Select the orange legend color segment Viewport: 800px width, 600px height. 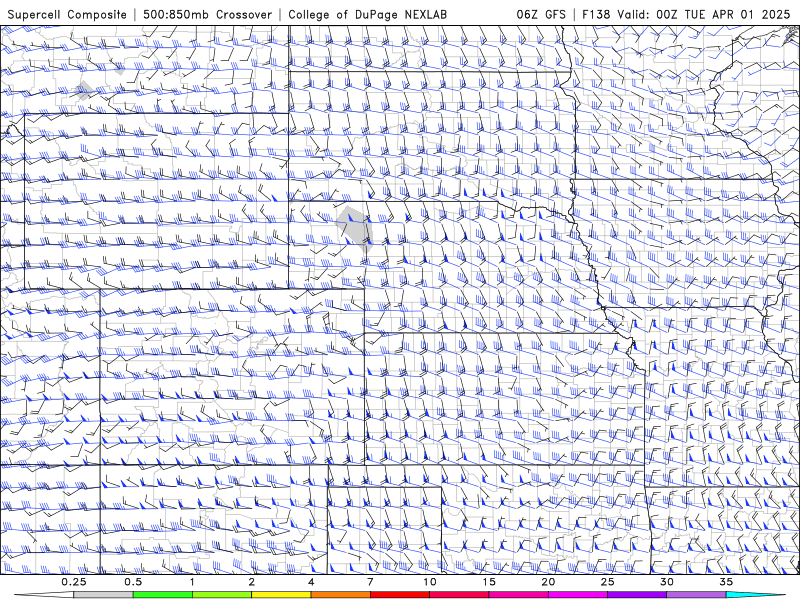click(x=340, y=595)
